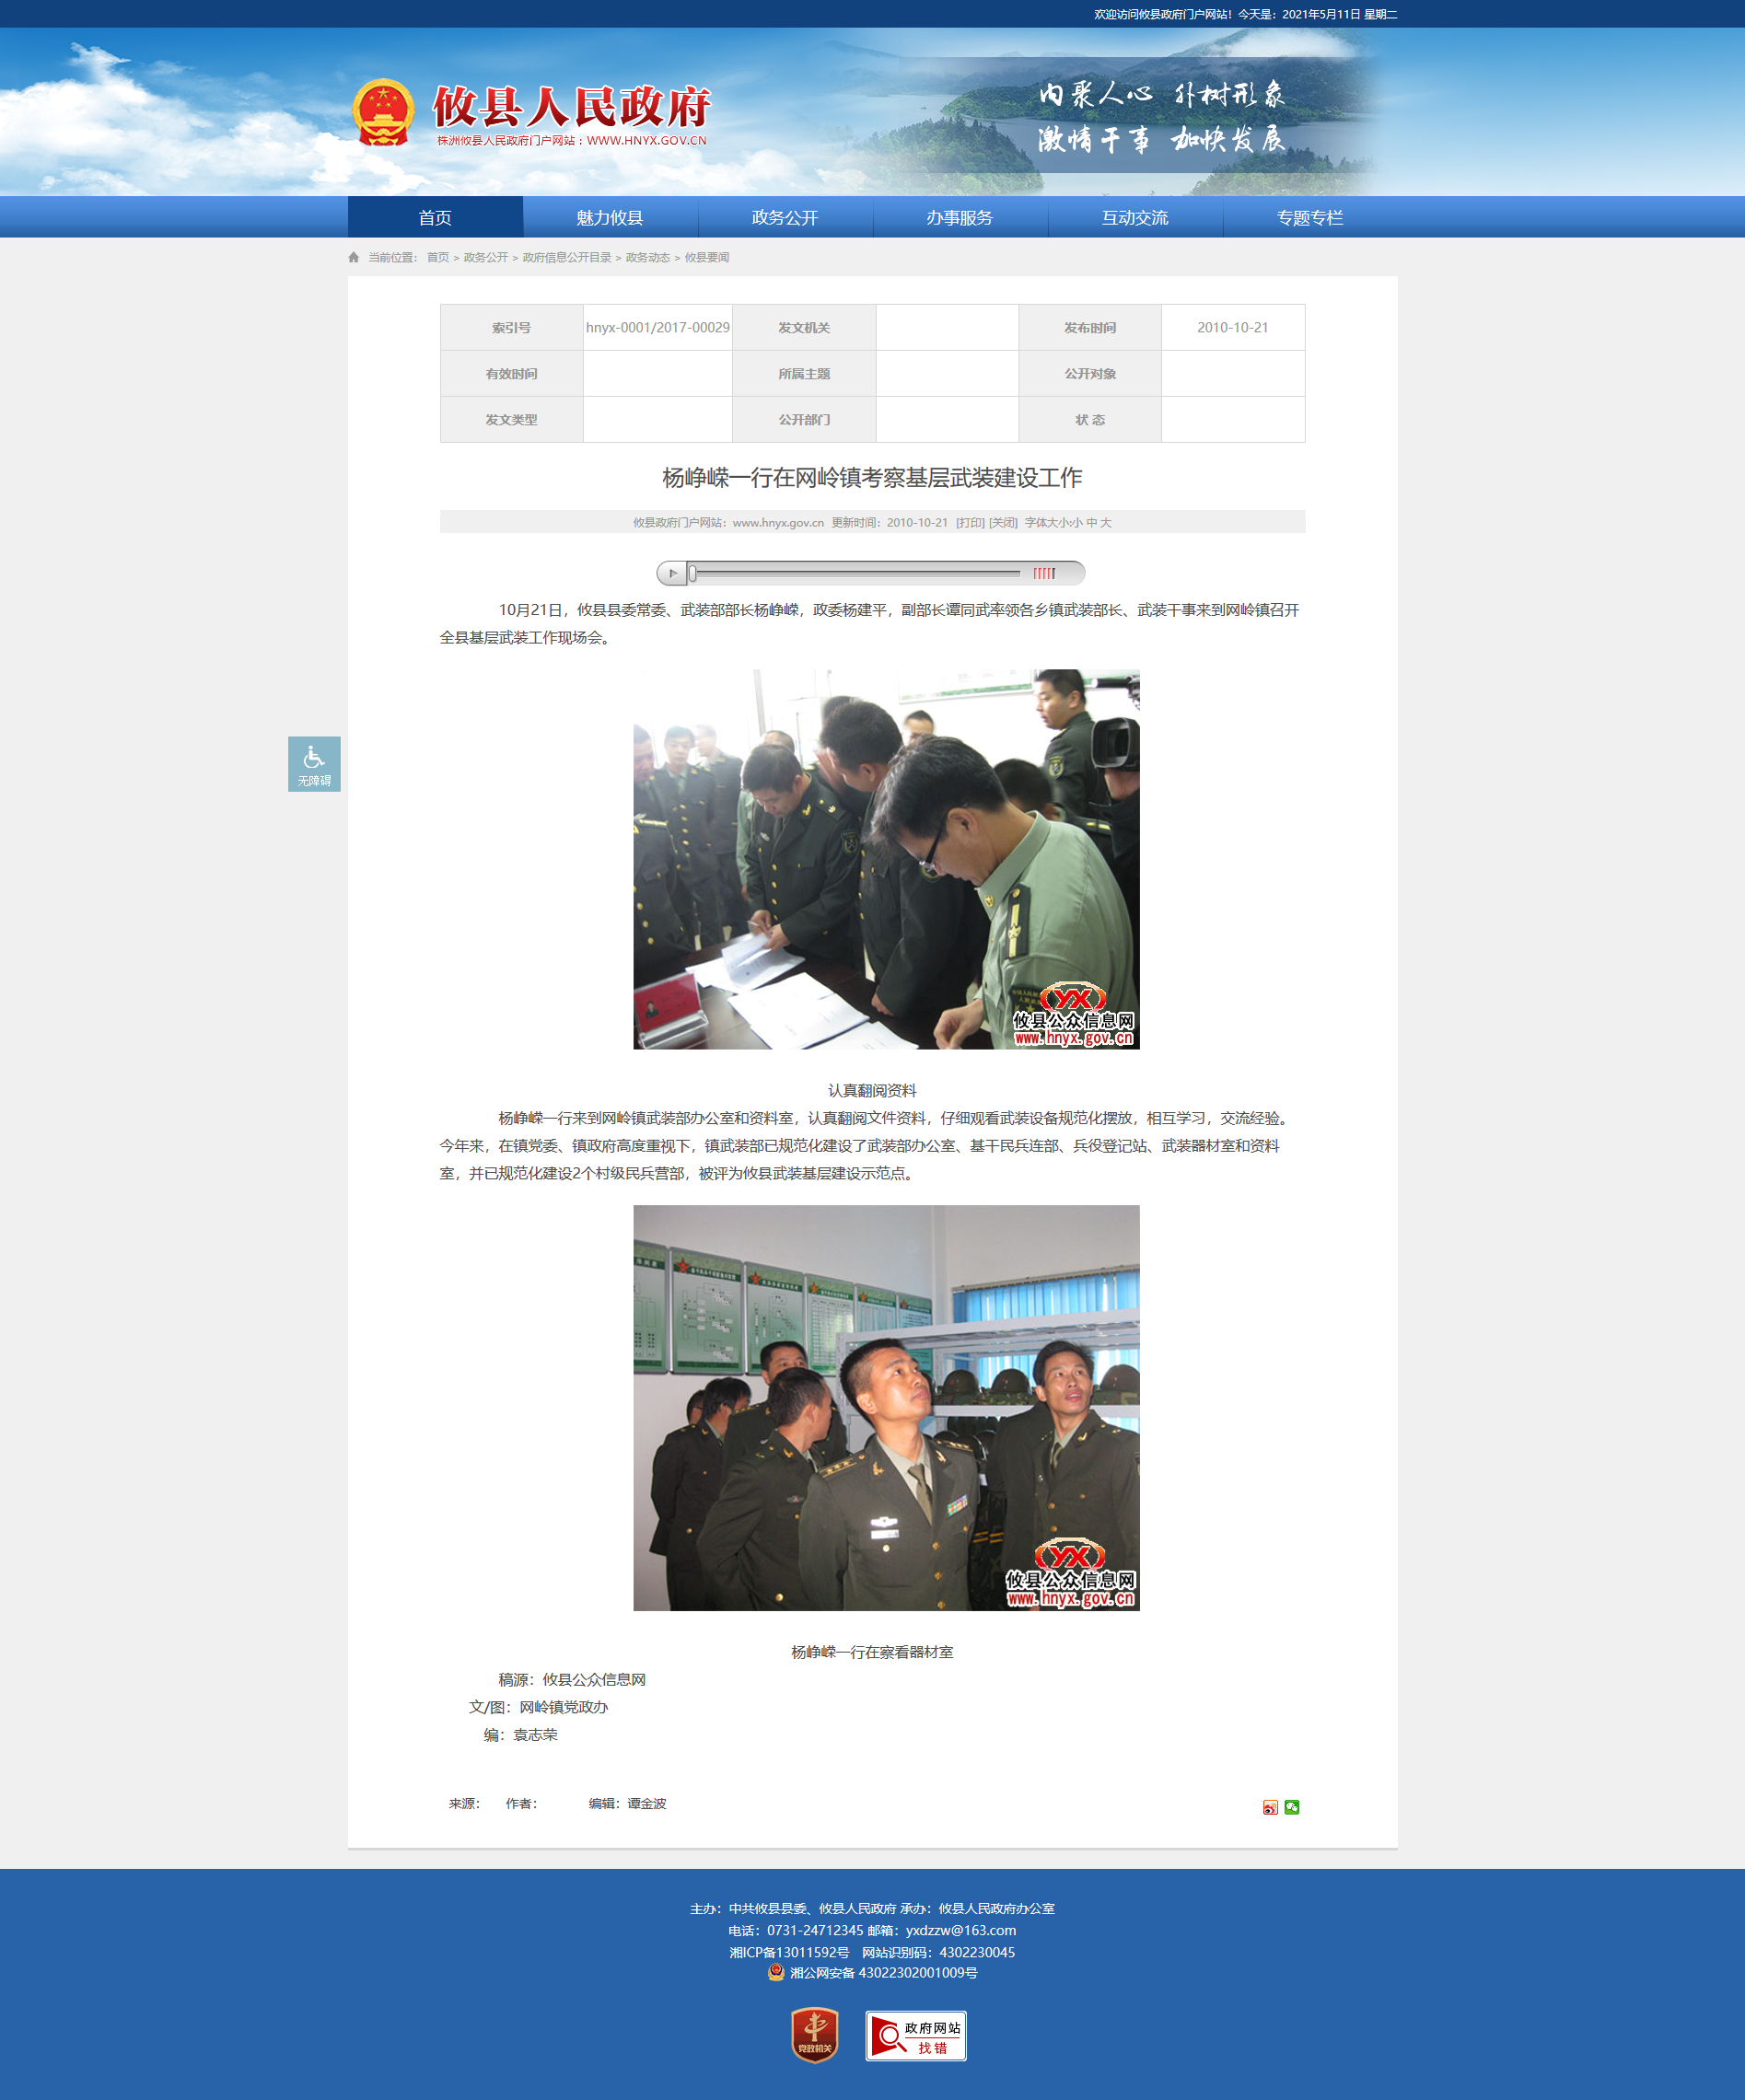1745x2100 pixels.
Task: Click the national emblem logo in header
Action: pyautogui.click(x=383, y=113)
